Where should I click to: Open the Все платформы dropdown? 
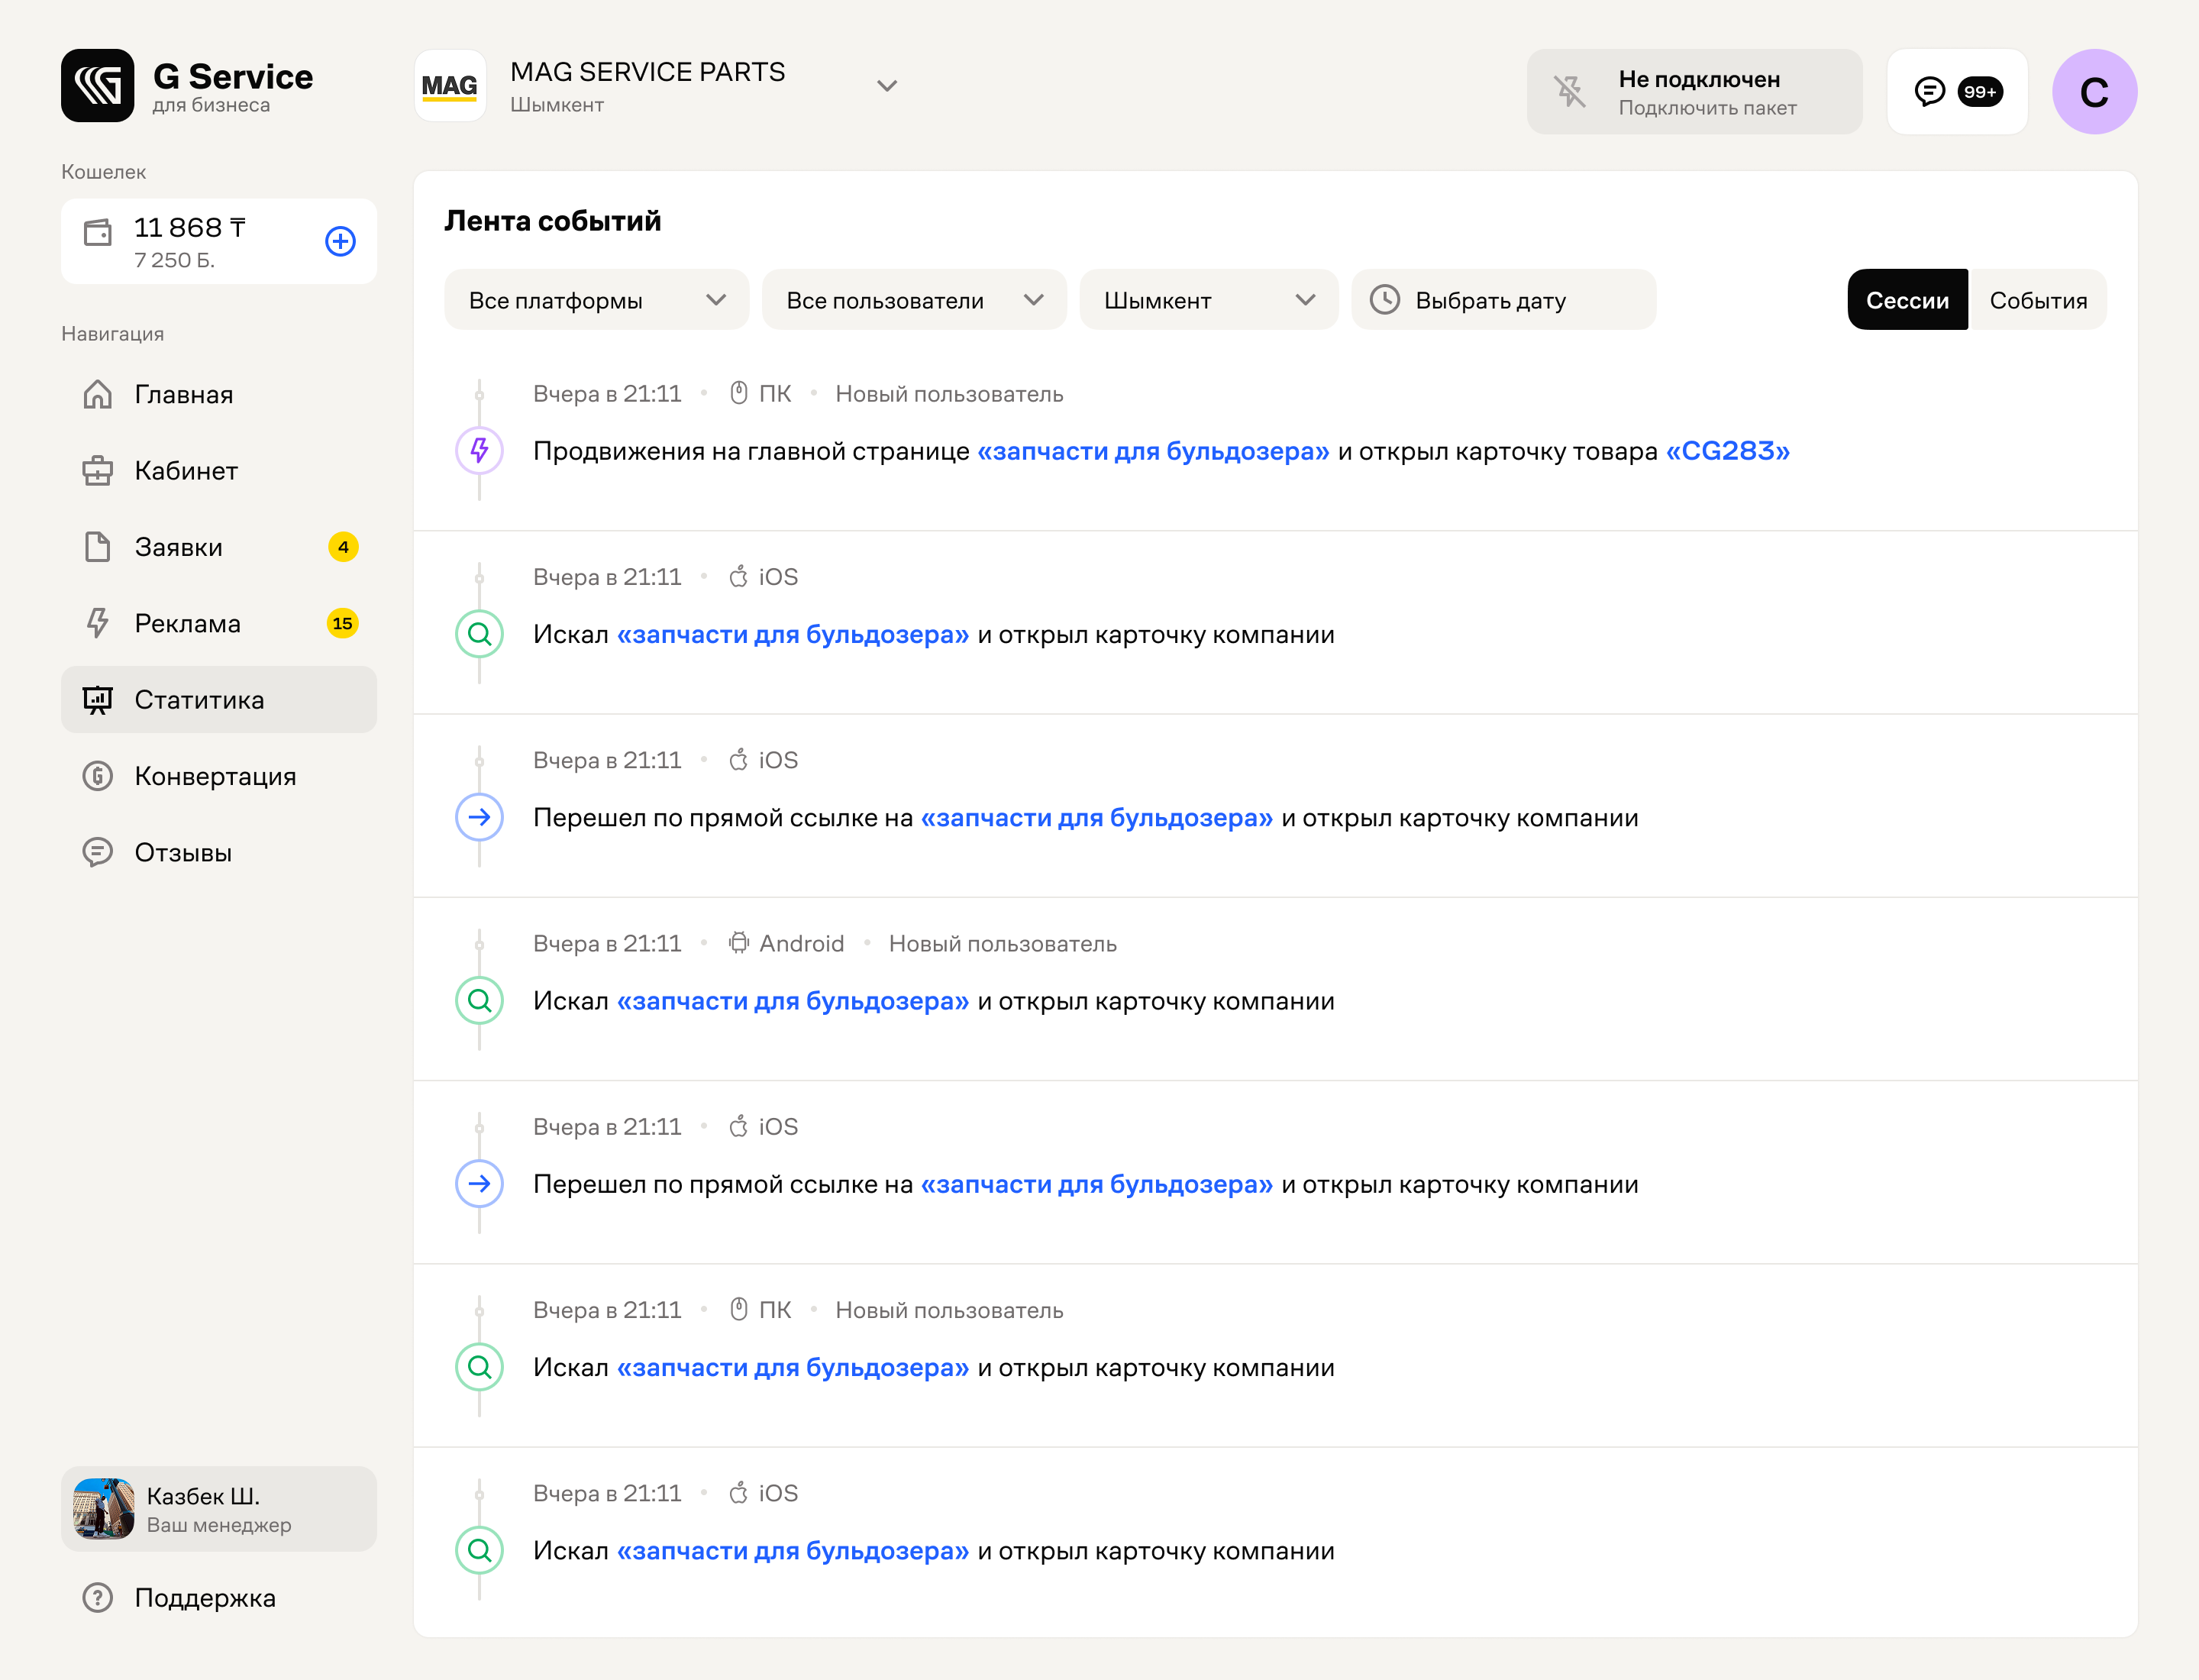[x=597, y=300]
